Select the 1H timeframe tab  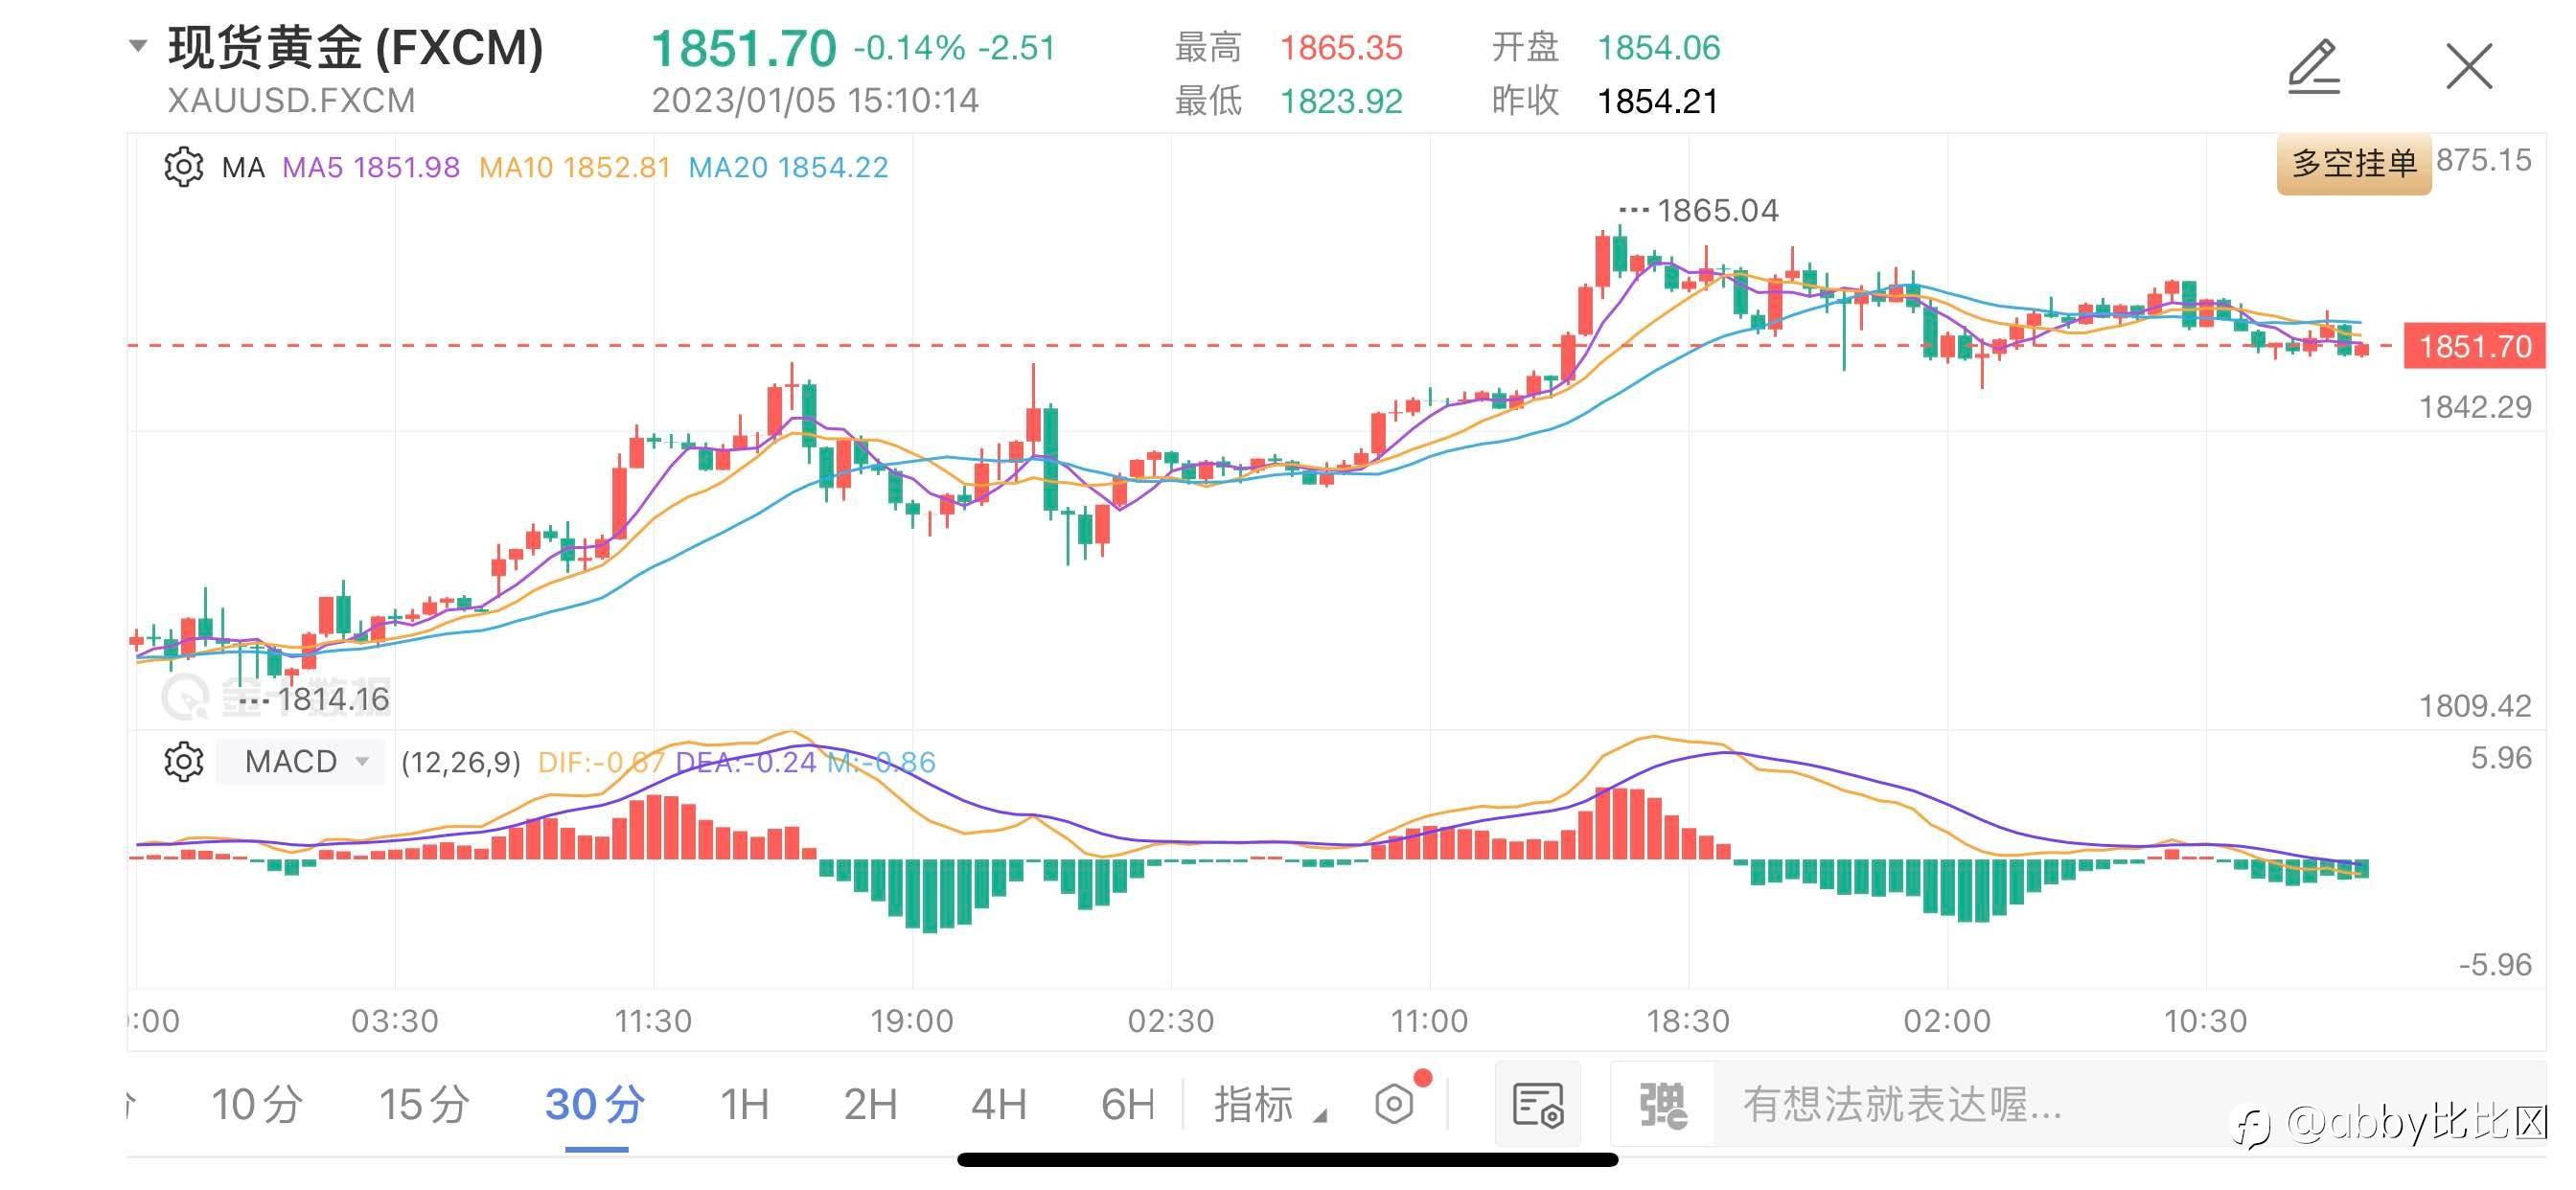(744, 1105)
